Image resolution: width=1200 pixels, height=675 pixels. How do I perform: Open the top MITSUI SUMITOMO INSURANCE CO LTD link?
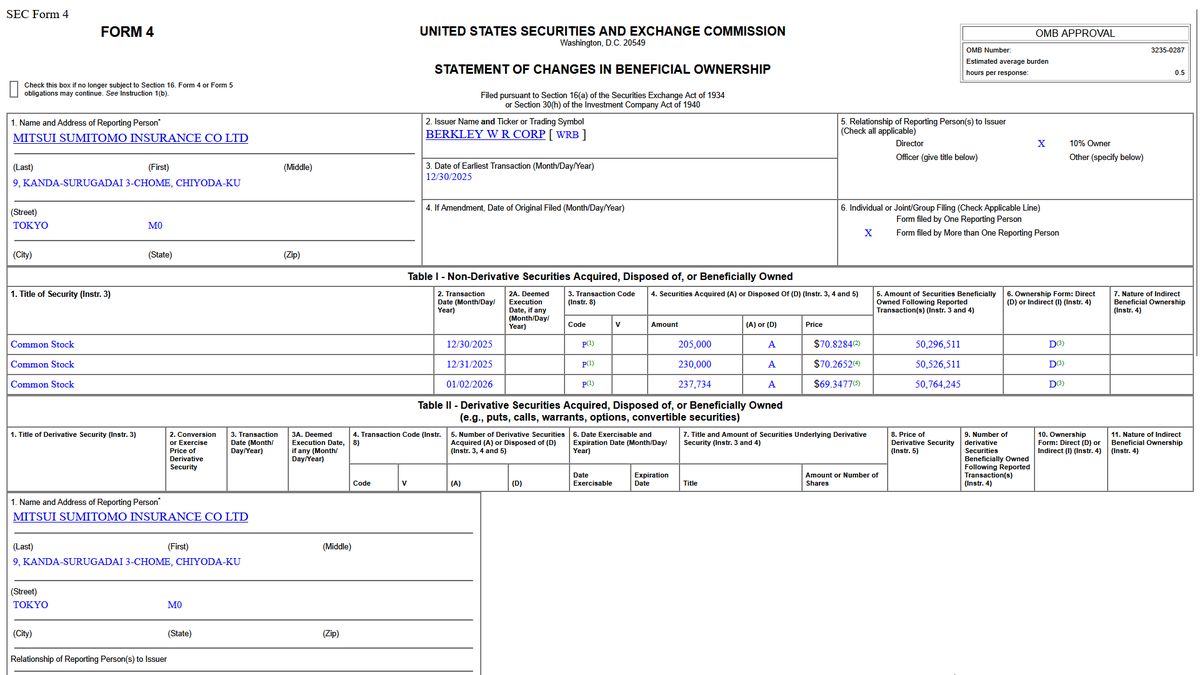tap(130, 138)
